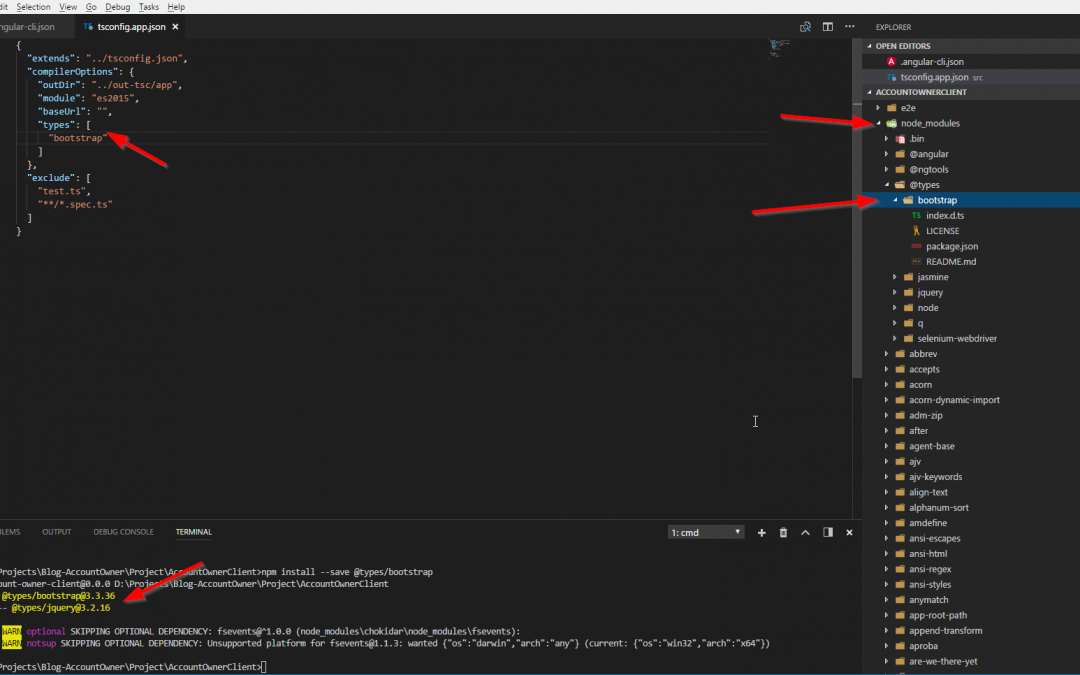
Task: Close the terminal panel with X icon
Action: (x=850, y=533)
